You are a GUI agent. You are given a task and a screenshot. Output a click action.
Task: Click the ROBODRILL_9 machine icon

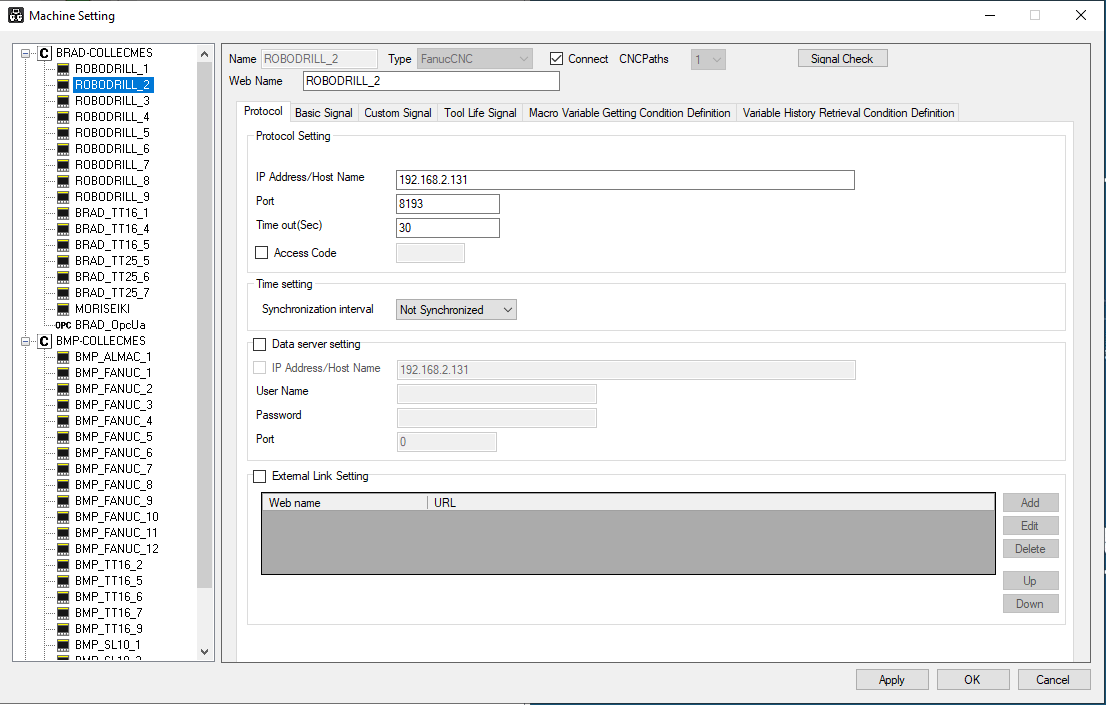tap(63, 197)
